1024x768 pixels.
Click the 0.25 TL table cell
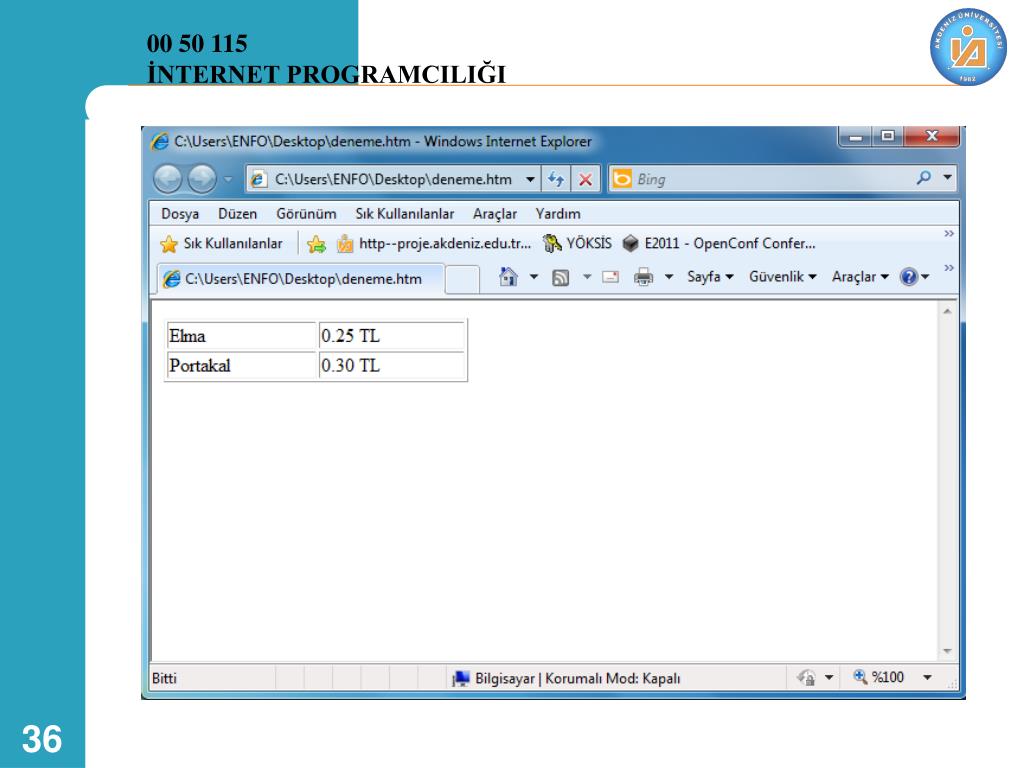pos(391,336)
